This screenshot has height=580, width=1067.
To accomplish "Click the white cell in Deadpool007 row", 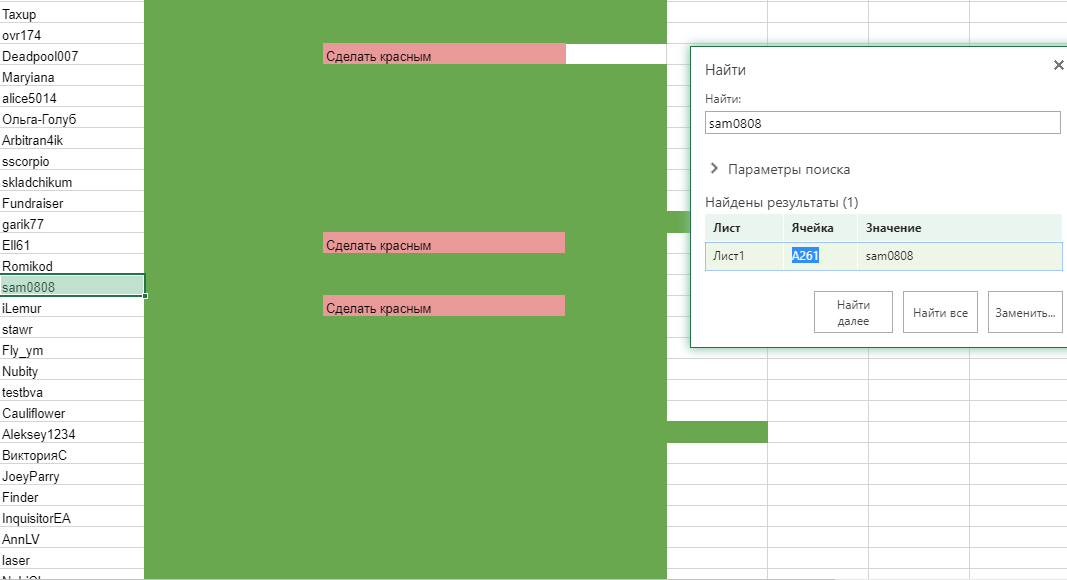I will pos(616,54).
